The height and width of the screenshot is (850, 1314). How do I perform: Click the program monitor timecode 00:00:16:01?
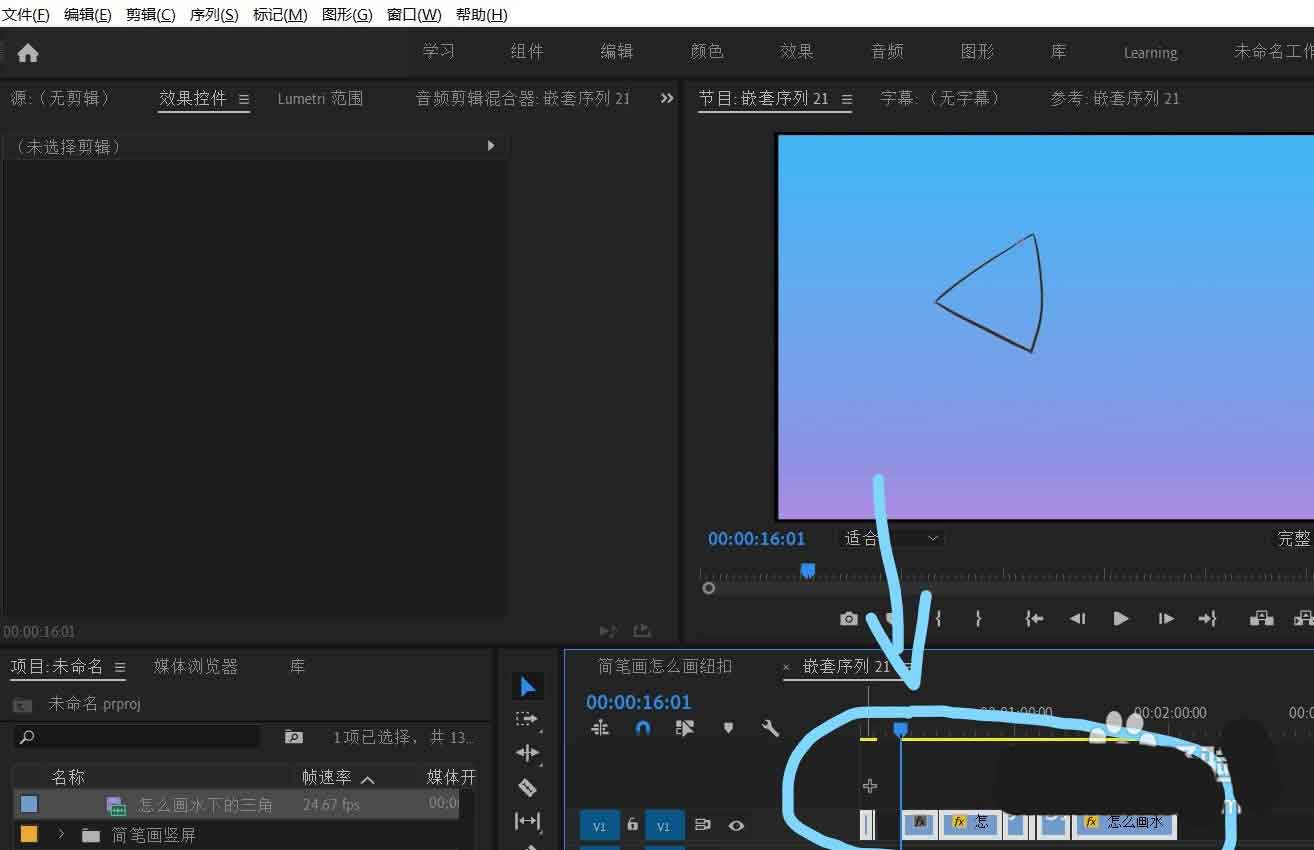coord(757,538)
